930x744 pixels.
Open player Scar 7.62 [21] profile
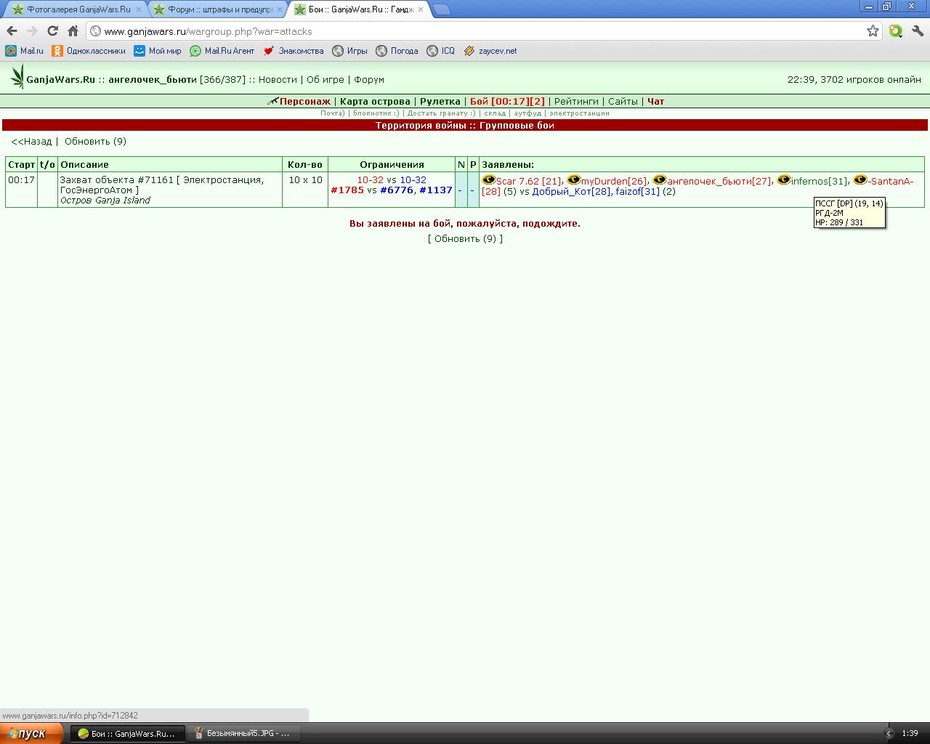528,181
